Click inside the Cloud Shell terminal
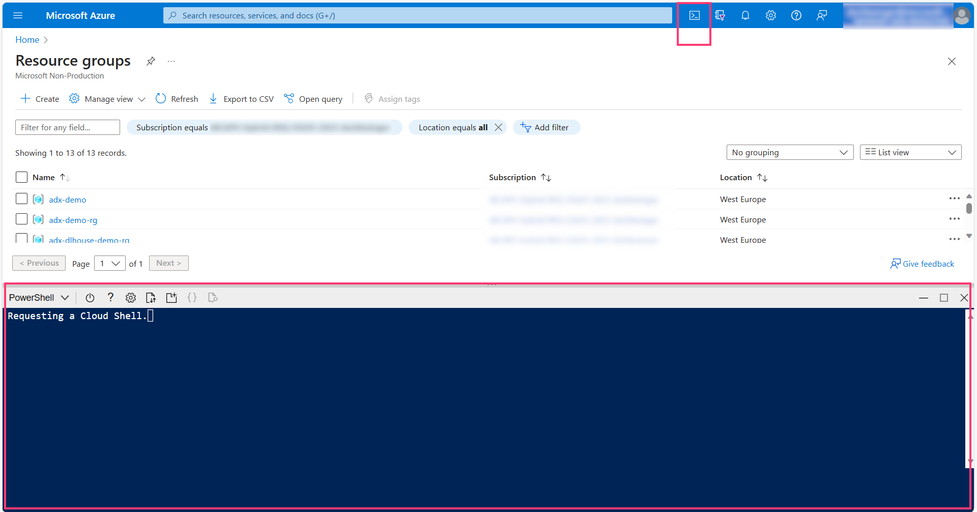The image size is (977, 512). coord(486,408)
